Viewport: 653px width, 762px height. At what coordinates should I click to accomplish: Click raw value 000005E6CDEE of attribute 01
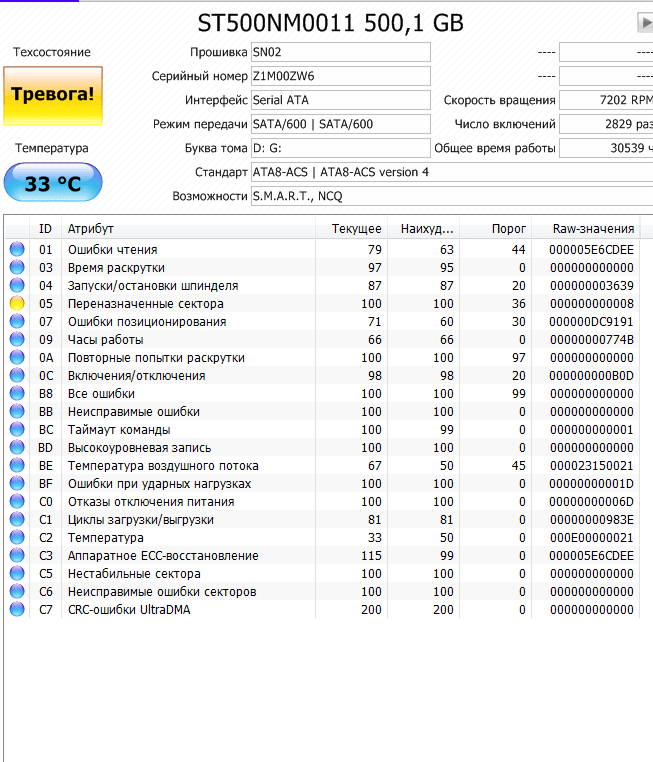tap(591, 250)
